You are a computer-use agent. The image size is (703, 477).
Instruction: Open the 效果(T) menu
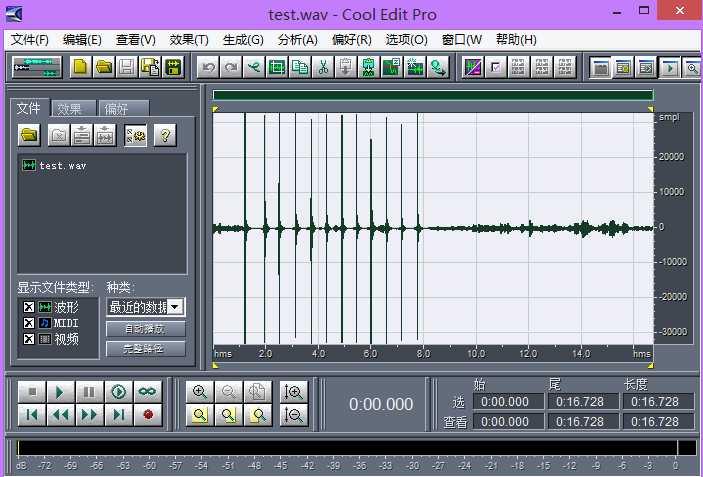click(189, 40)
